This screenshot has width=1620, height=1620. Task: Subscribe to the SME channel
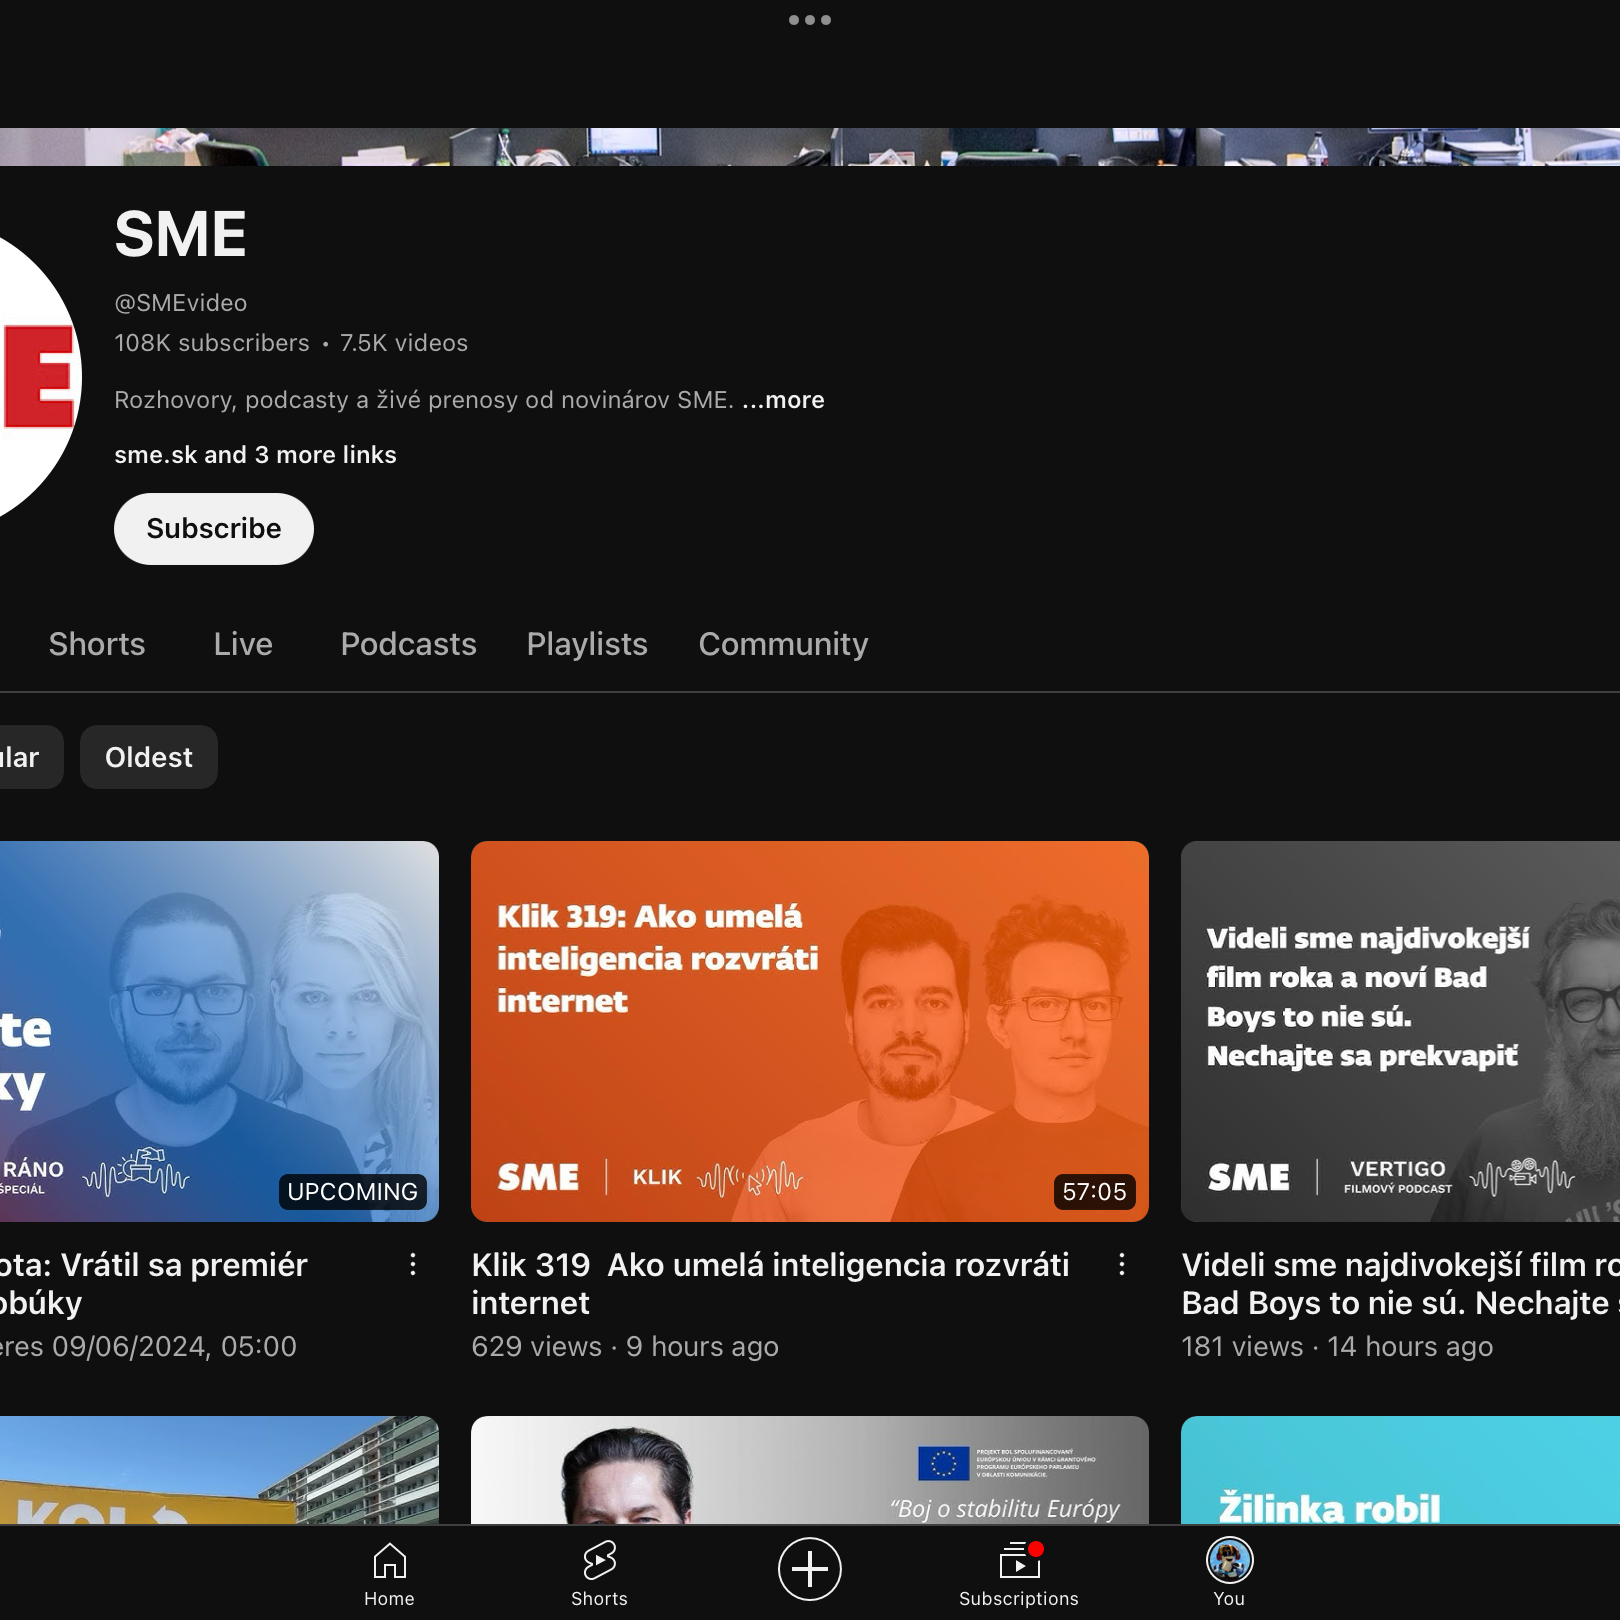point(213,529)
